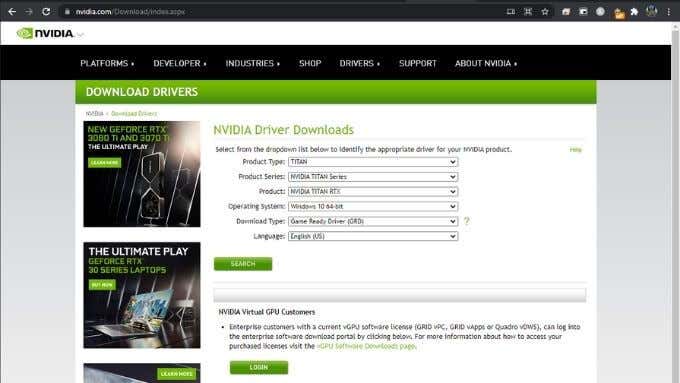Click the GeForce RTX 3080 Ti banner
This screenshot has width=680, height=383.
click(142, 174)
